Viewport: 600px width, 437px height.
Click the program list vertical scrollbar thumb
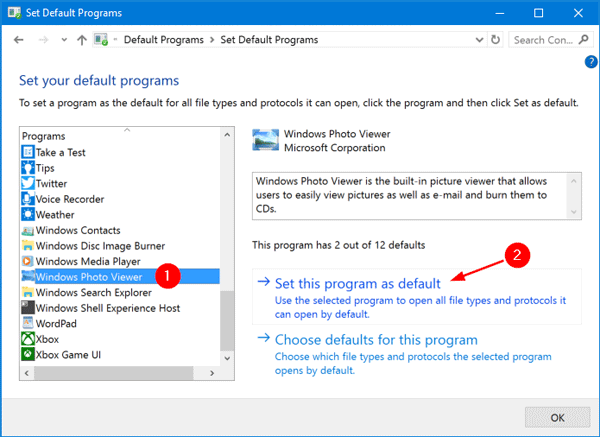tap(227, 321)
